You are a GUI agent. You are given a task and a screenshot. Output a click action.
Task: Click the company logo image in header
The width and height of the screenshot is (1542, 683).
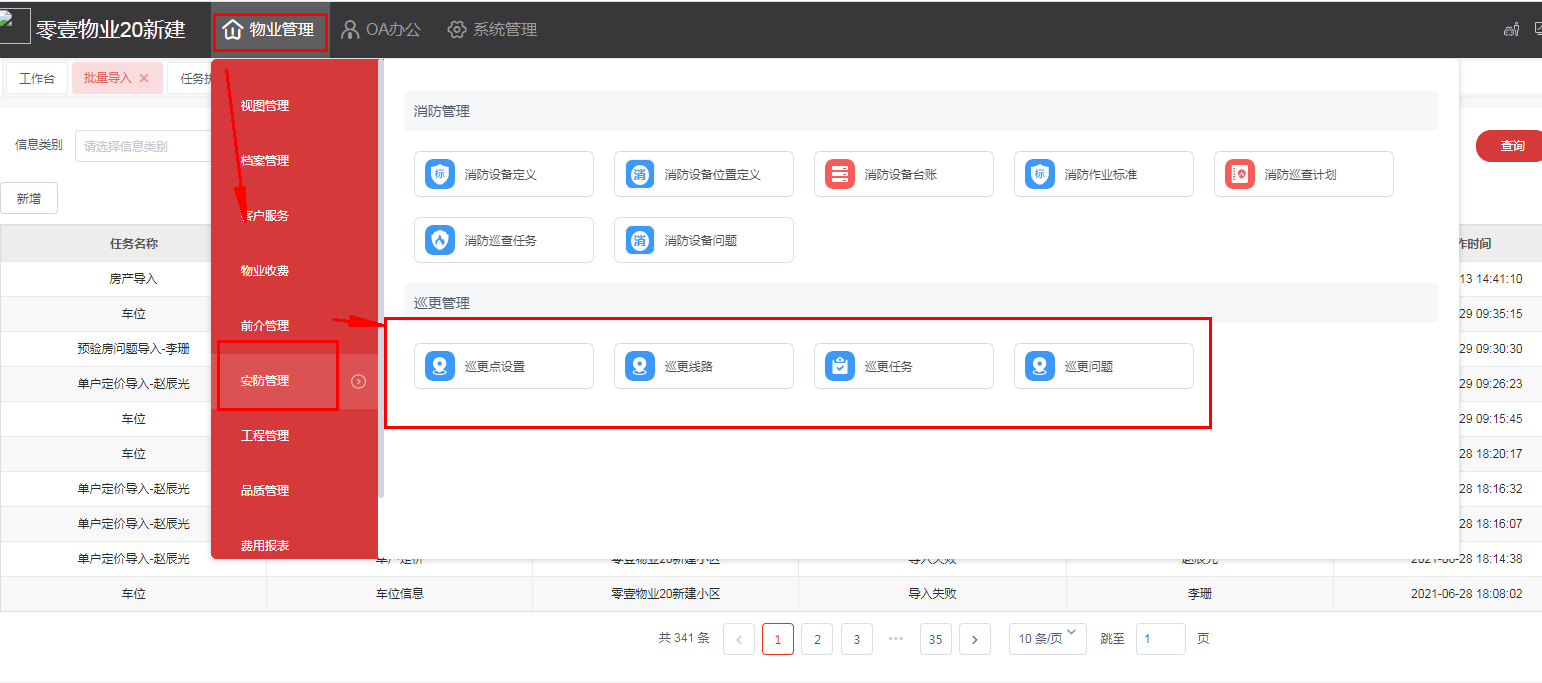coord(15,27)
